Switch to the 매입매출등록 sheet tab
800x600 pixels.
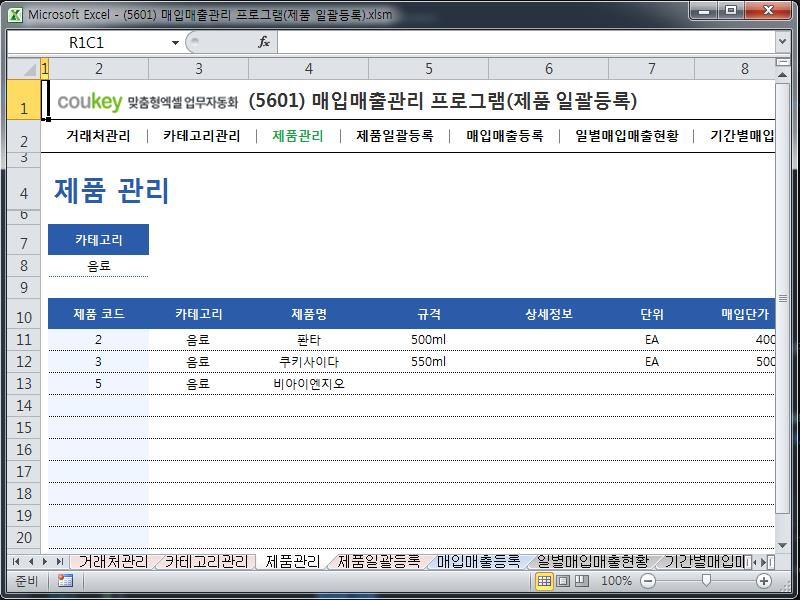coord(478,561)
